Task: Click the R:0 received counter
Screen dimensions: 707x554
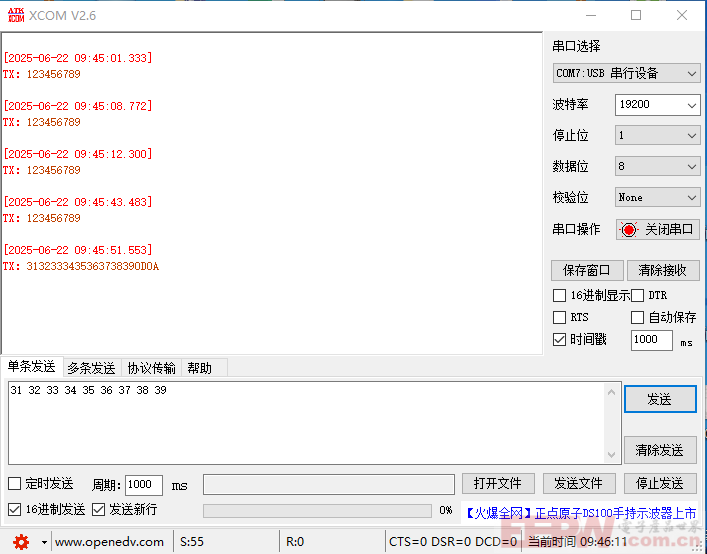Action: (x=295, y=542)
